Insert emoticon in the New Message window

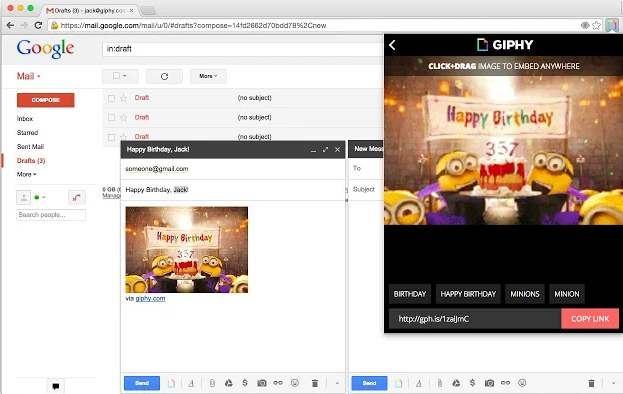coord(522,383)
